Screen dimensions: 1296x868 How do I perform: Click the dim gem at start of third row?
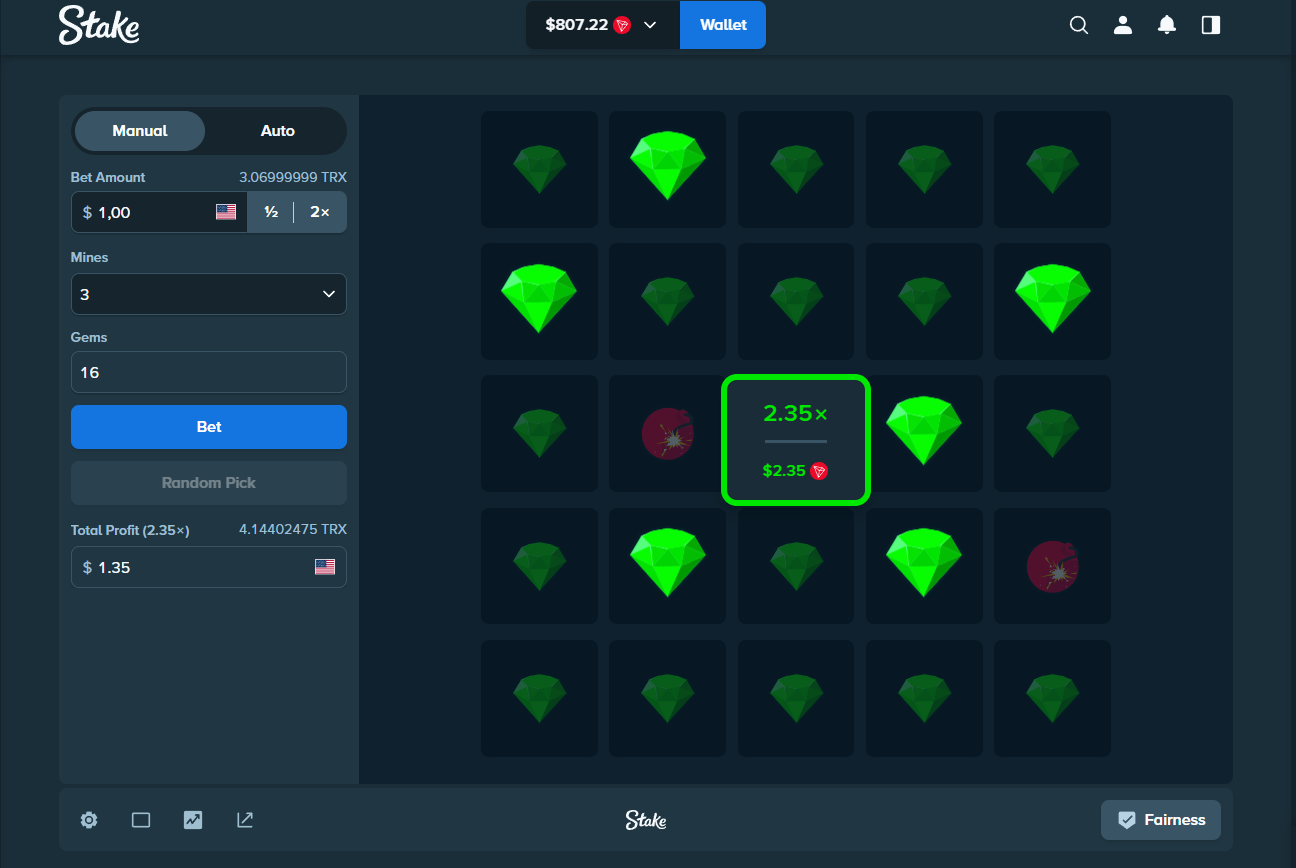[x=540, y=433]
